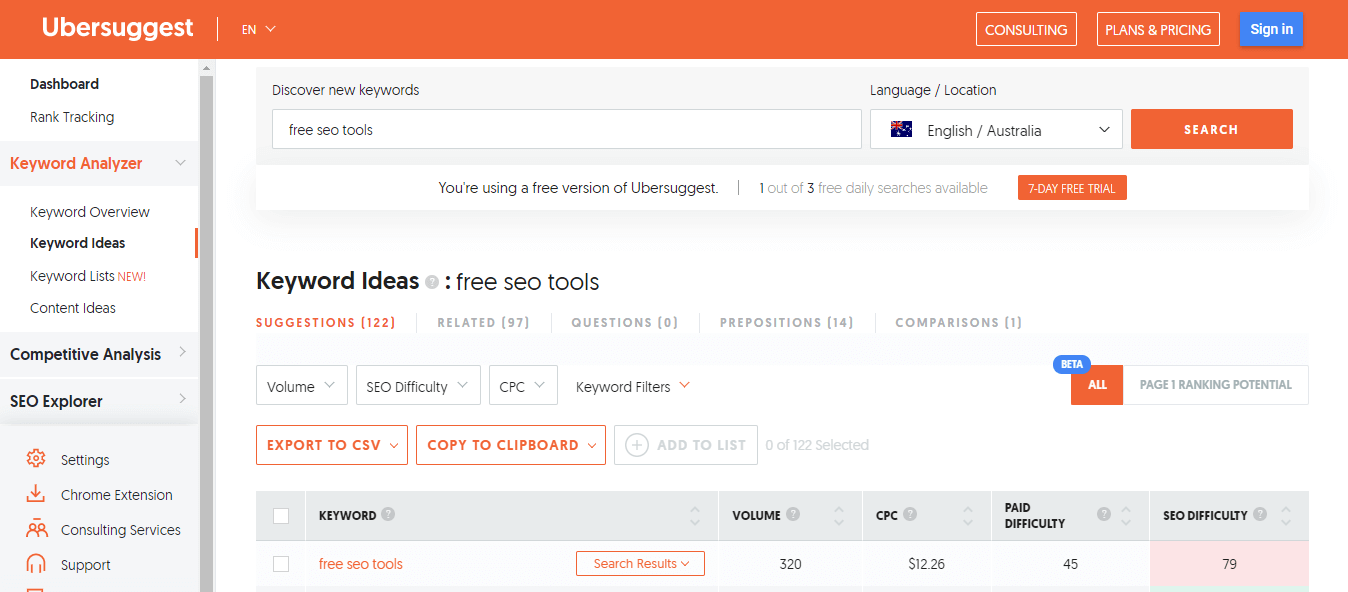This screenshot has height=592, width=1348.
Task: Click the Chrome Extension download icon
Action: 36,494
